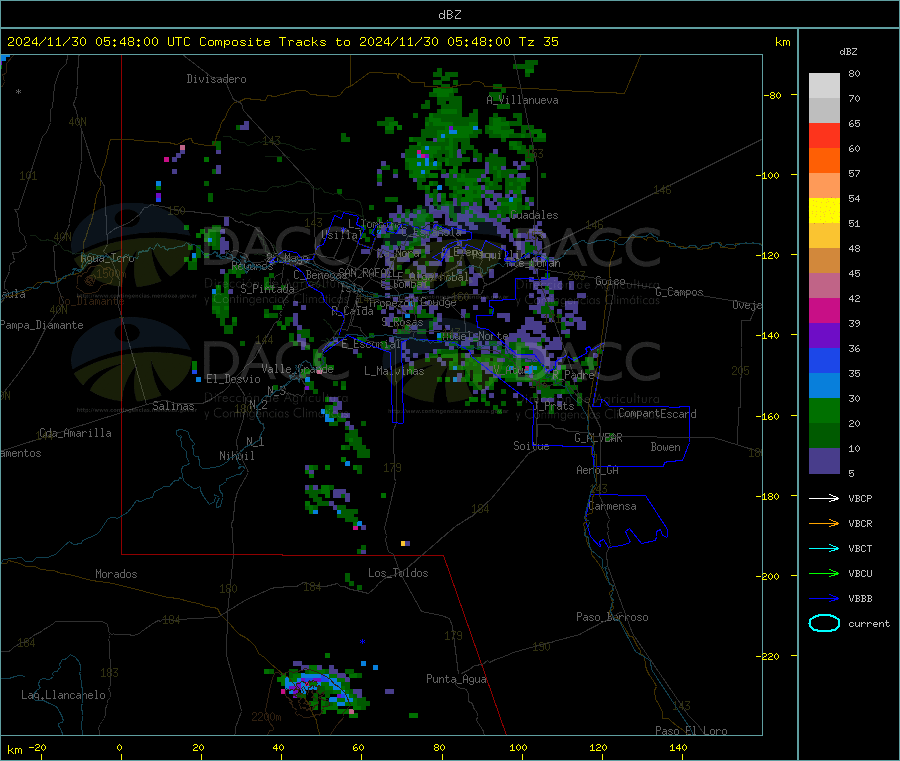Image resolution: width=900 pixels, height=761 pixels.
Task: Click the yellow echo pixel above Los_Toldos
Action: point(403,543)
